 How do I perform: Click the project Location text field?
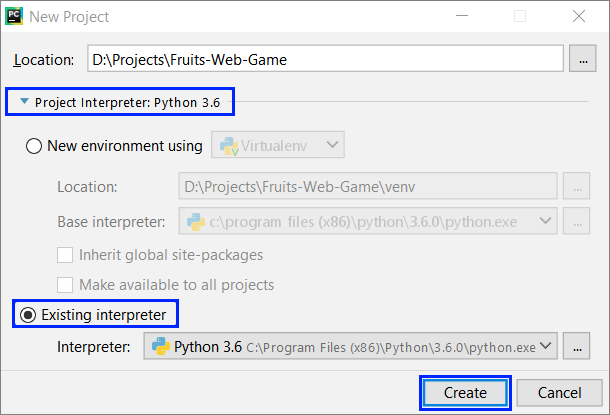click(324, 60)
